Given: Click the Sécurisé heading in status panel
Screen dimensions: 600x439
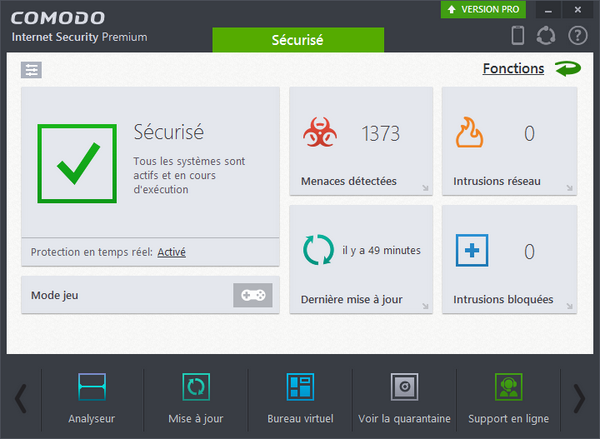Looking at the screenshot, I should click(168, 132).
